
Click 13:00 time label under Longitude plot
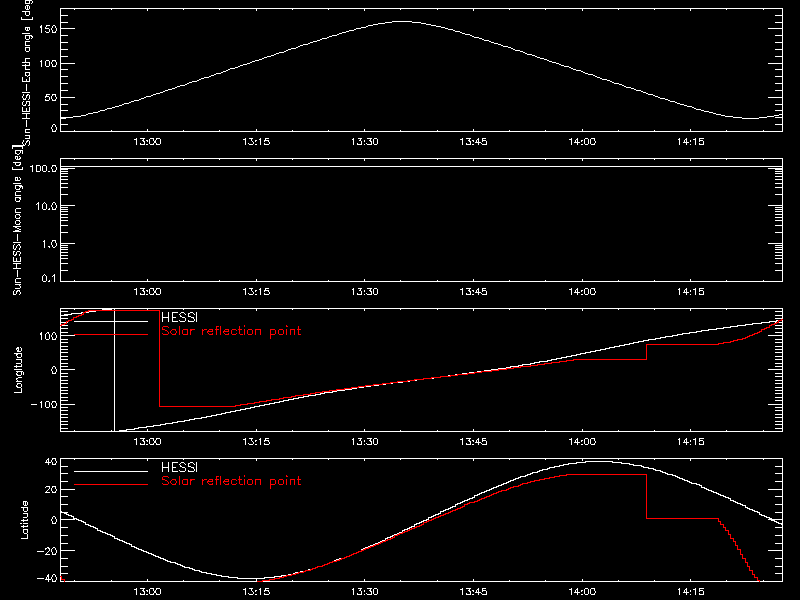(x=147, y=442)
